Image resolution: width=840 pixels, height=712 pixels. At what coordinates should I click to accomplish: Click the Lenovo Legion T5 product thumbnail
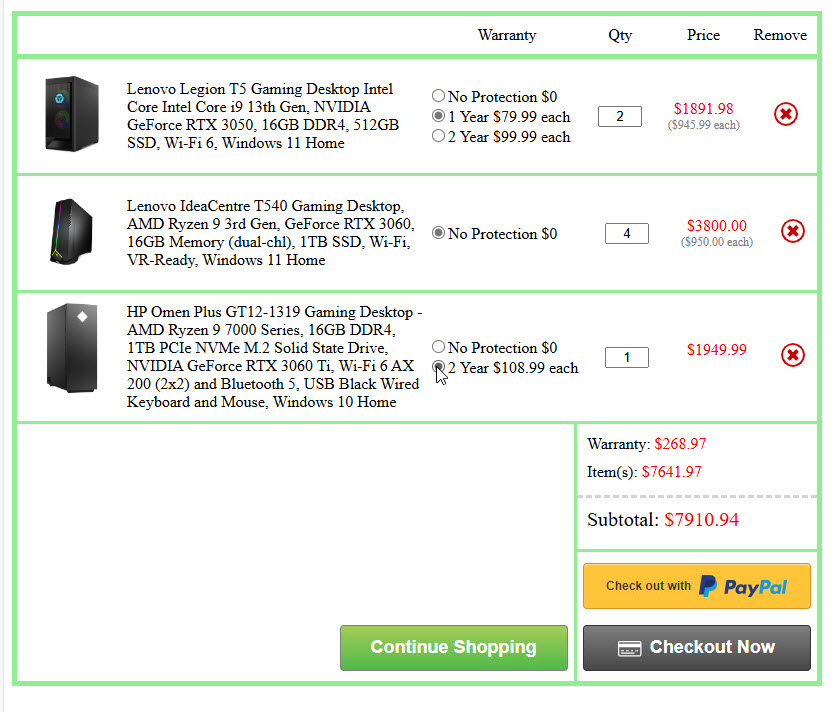point(72,114)
